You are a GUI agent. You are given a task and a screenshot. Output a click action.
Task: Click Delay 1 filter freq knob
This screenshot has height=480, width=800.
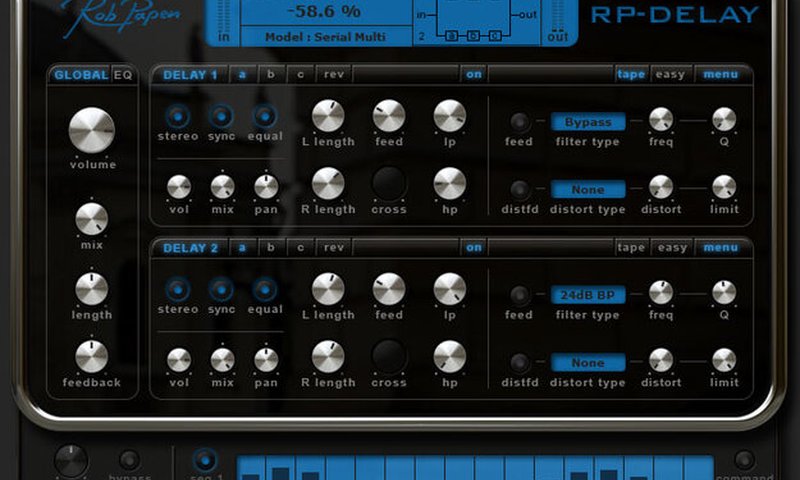coord(661,119)
